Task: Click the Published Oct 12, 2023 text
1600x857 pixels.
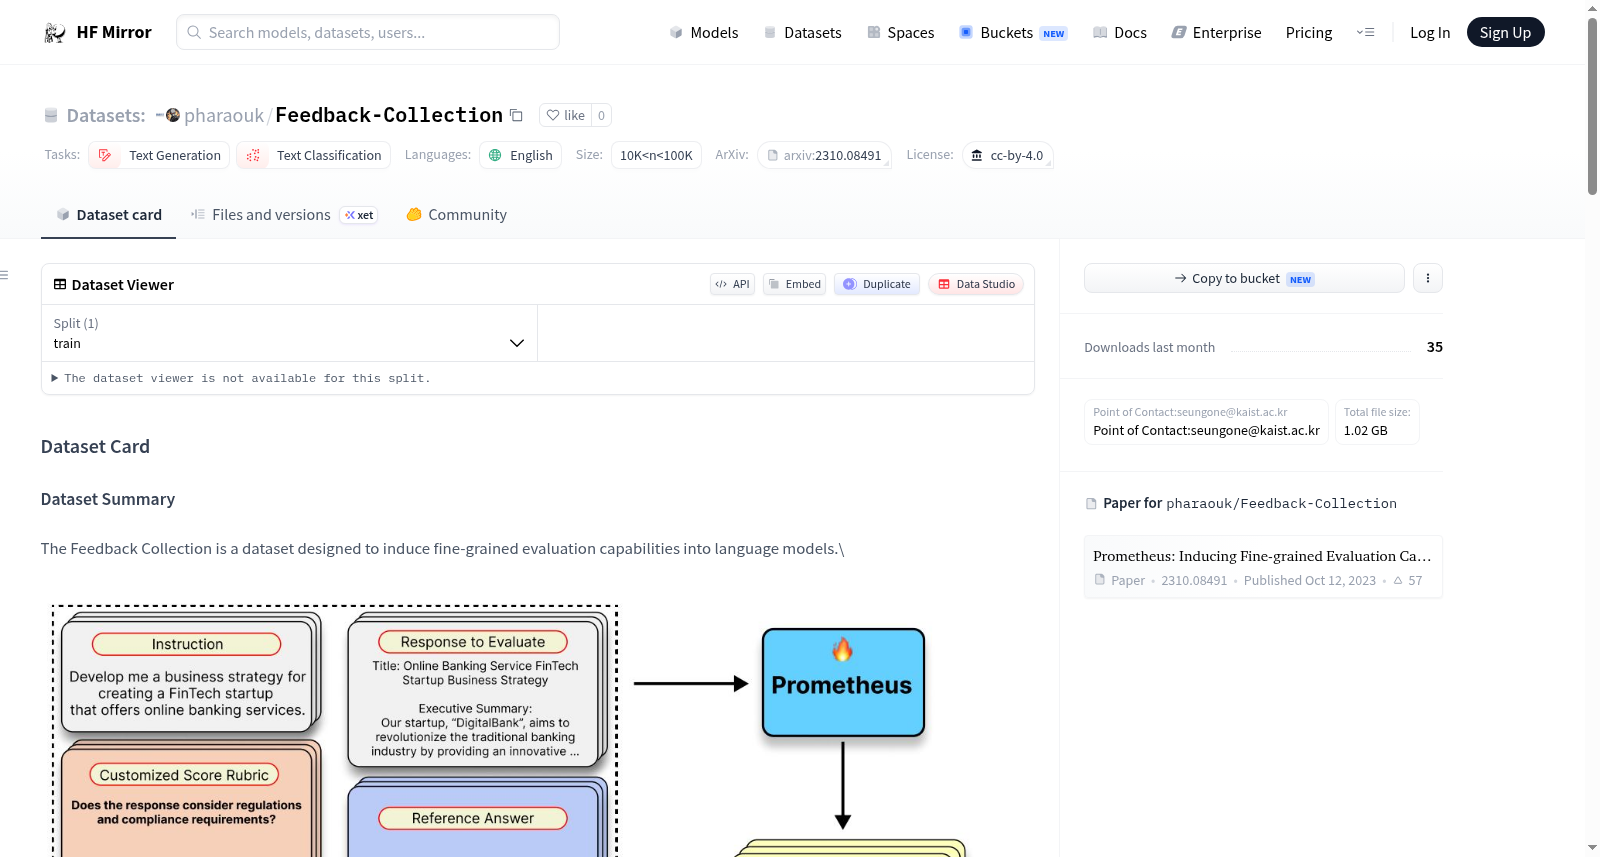Action: pos(1310,580)
